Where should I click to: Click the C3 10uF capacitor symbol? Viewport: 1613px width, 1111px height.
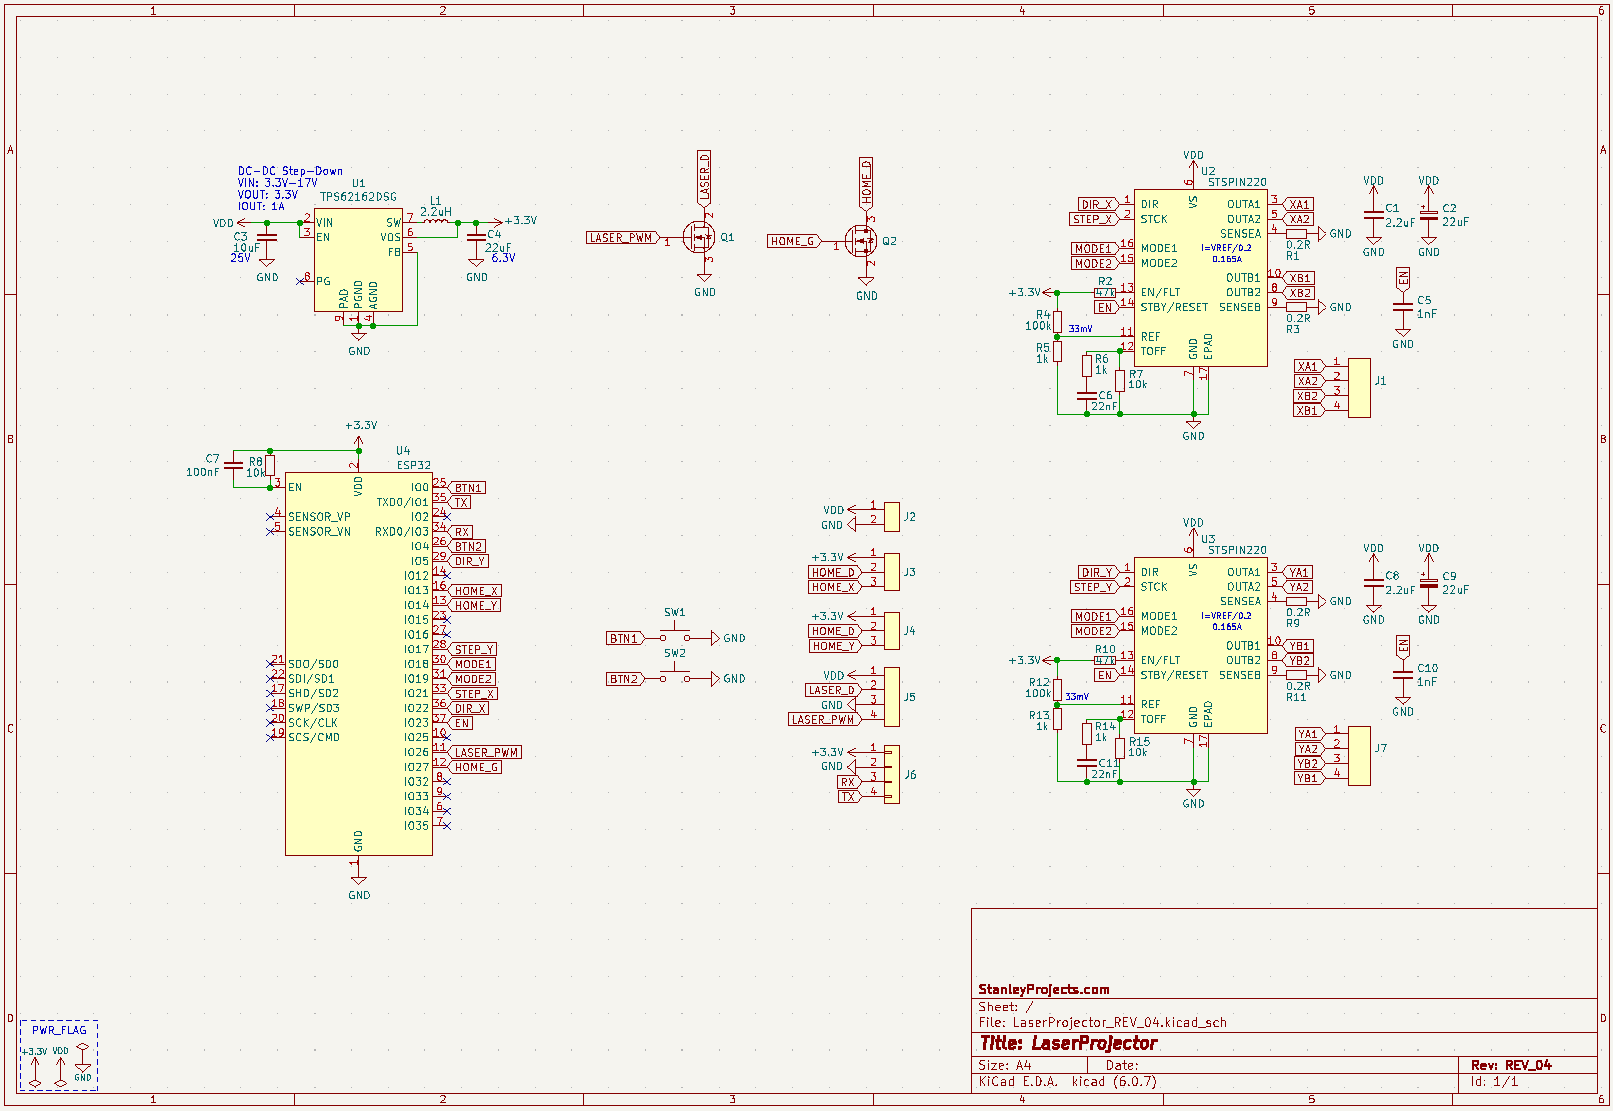coord(267,241)
